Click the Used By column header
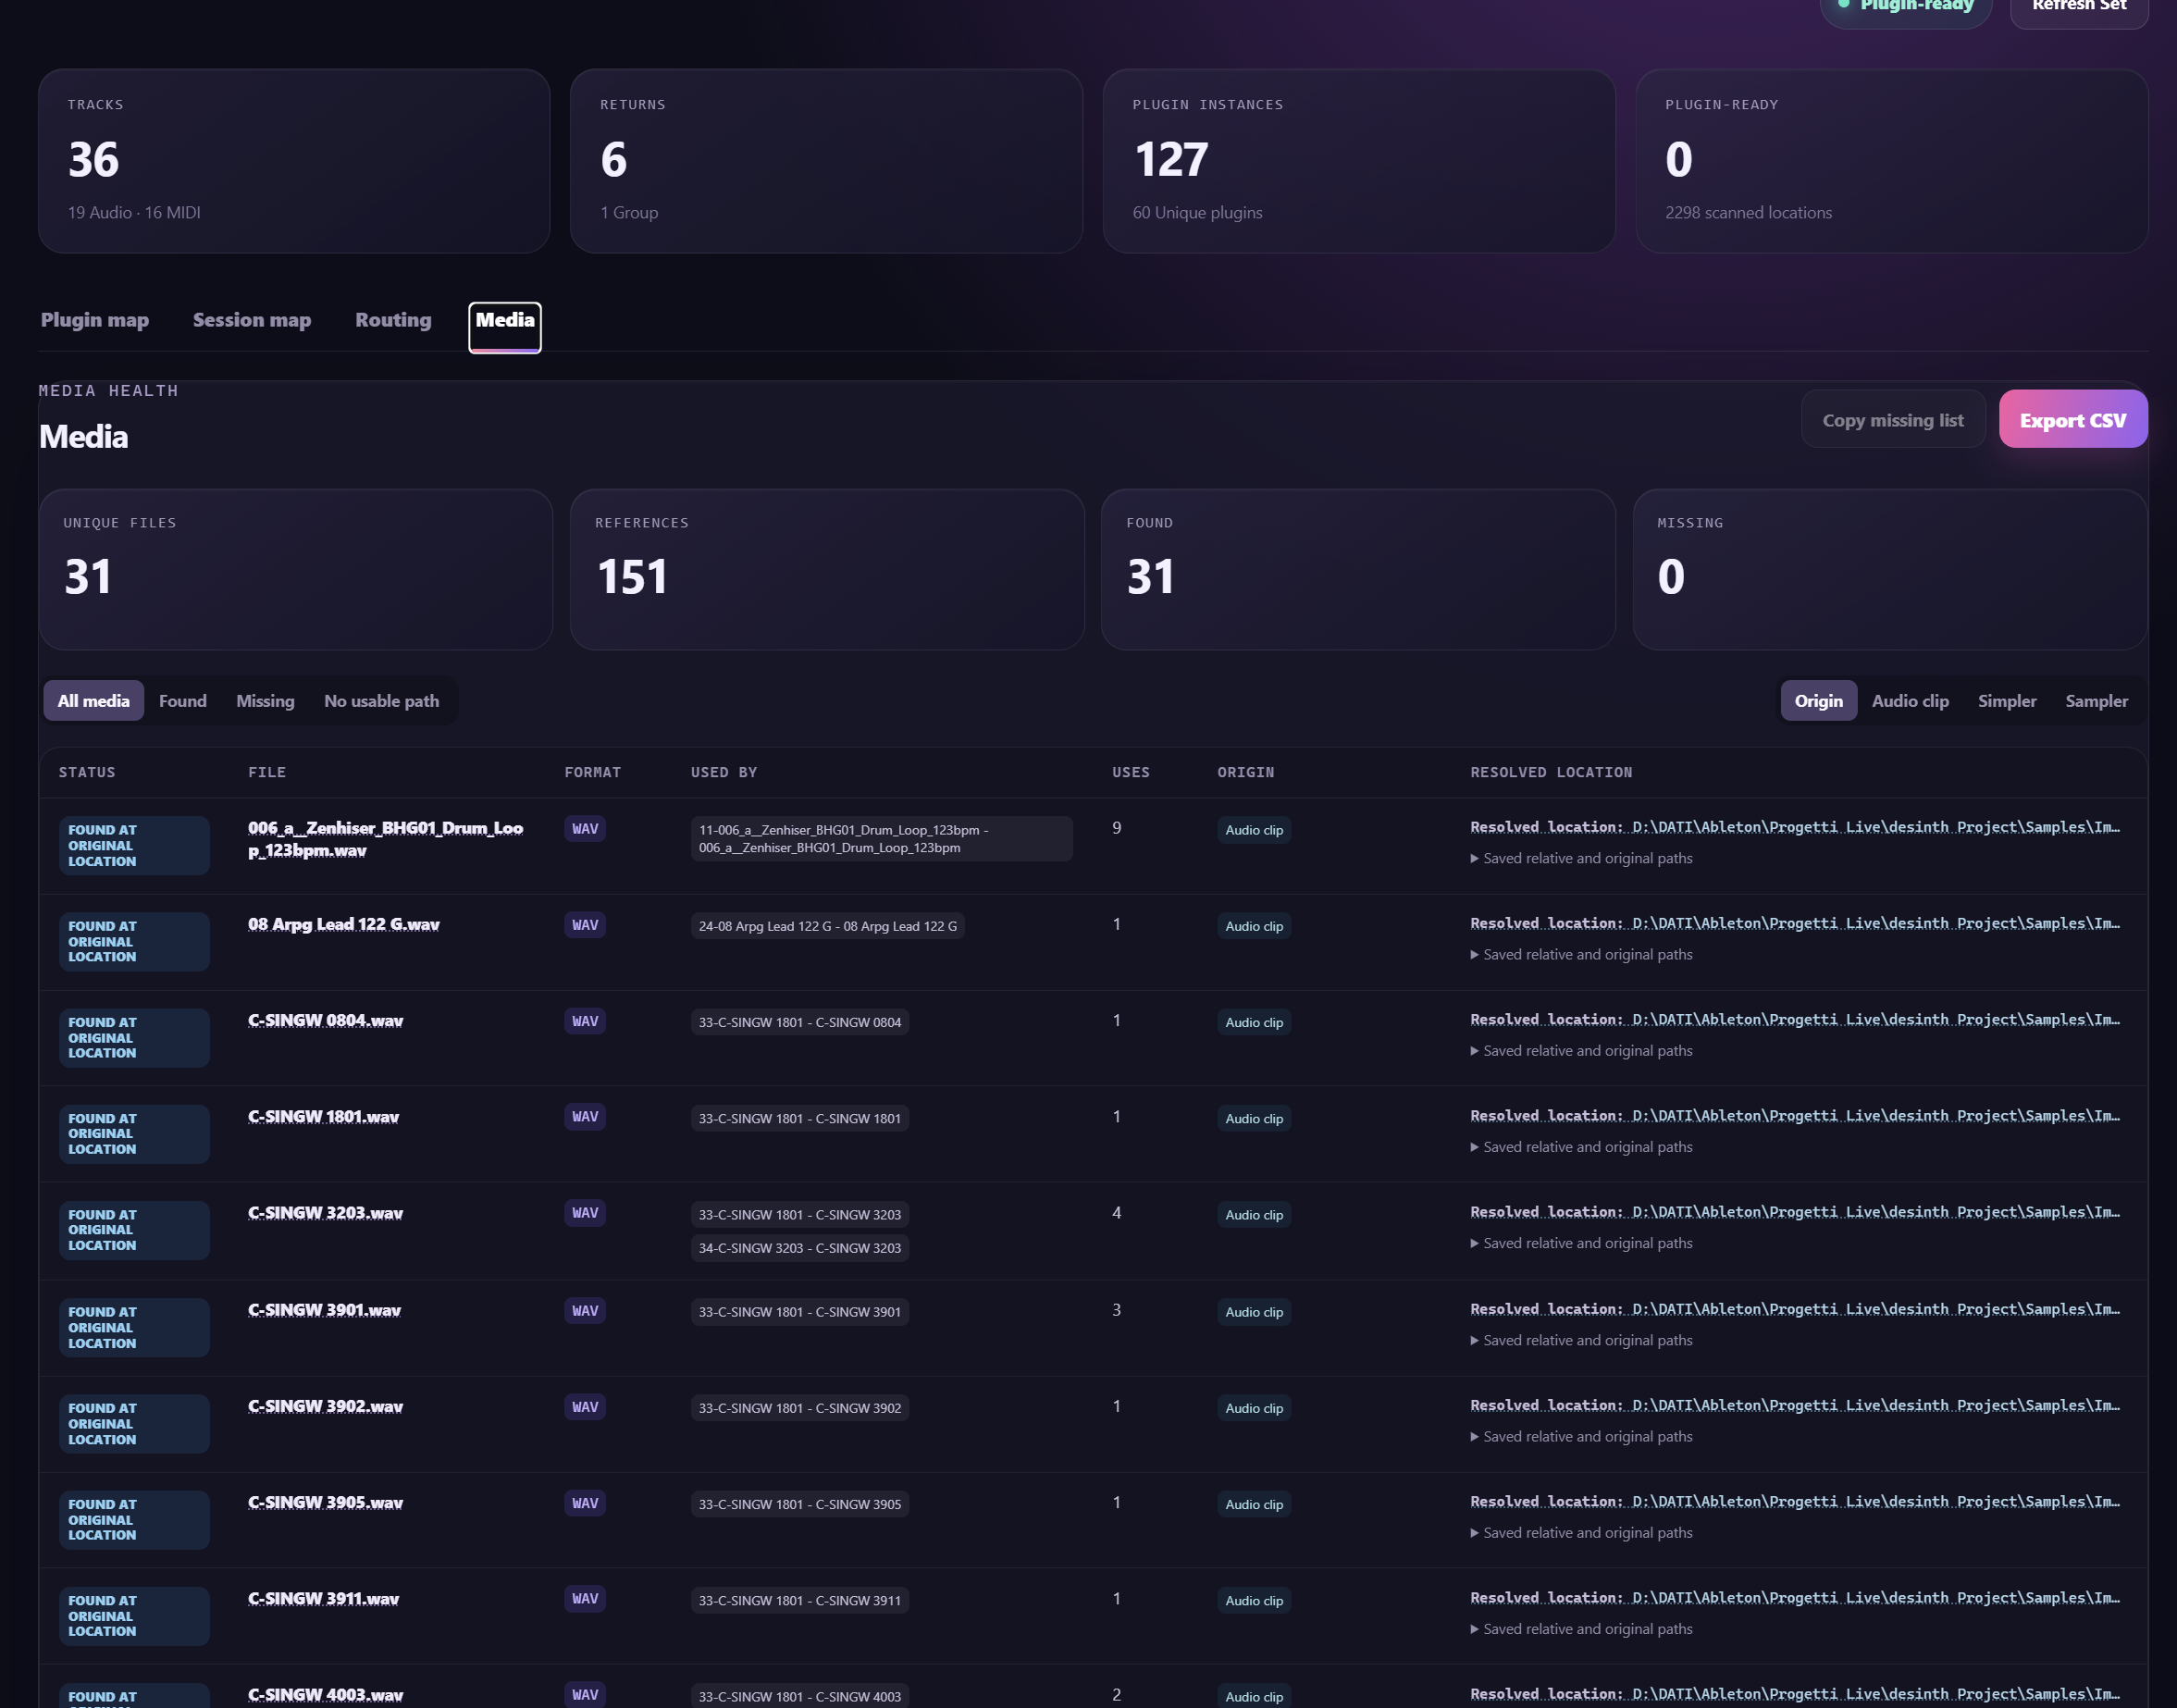The image size is (2177, 1708). point(724,772)
